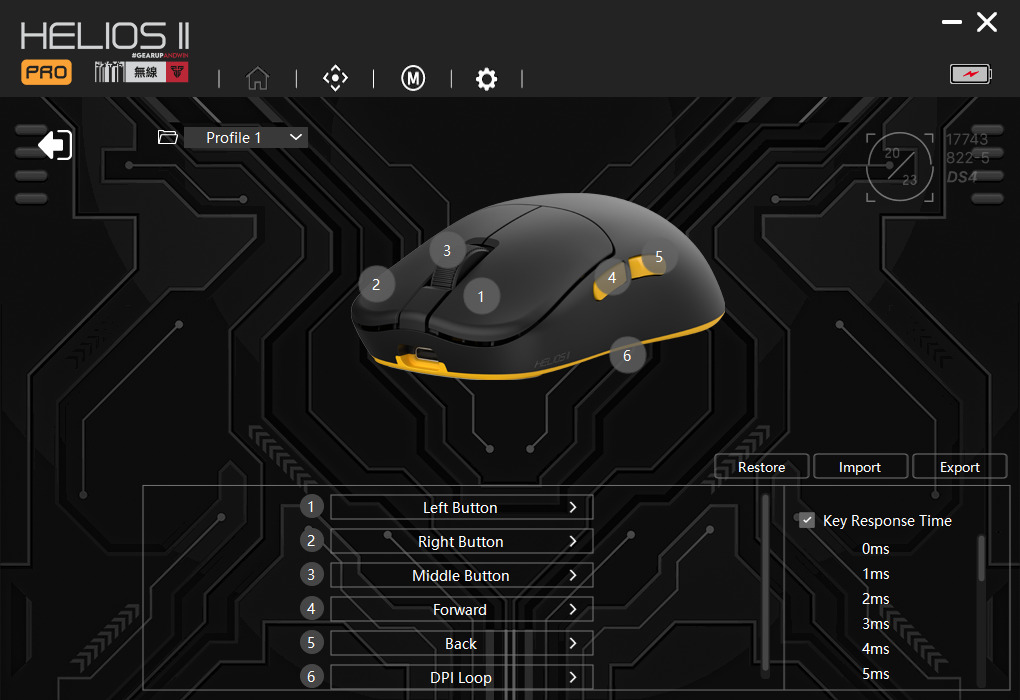
Task: Select button marker 2 on the mouse
Action: pyautogui.click(x=376, y=284)
